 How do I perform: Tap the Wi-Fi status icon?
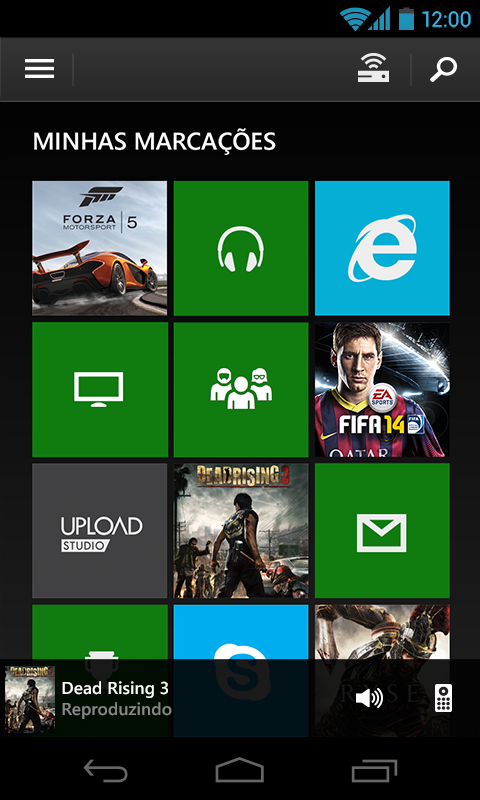pyautogui.click(x=353, y=19)
